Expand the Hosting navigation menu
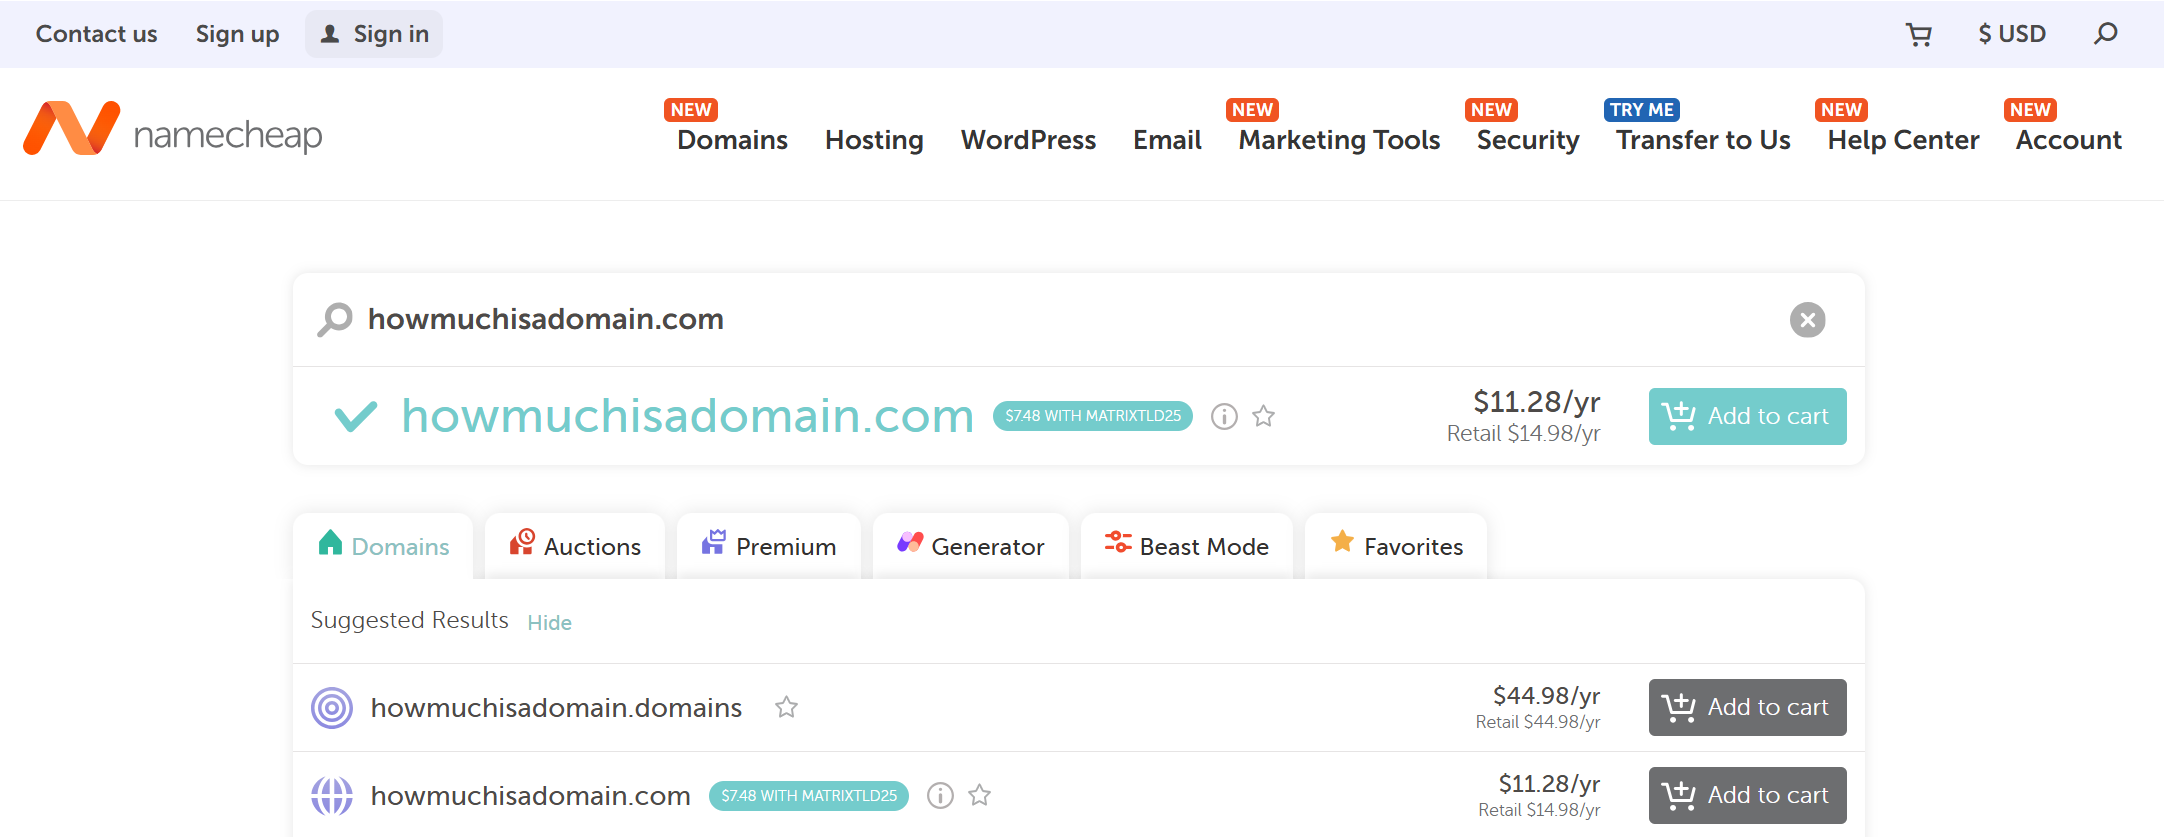The image size is (2164, 837). [x=874, y=140]
